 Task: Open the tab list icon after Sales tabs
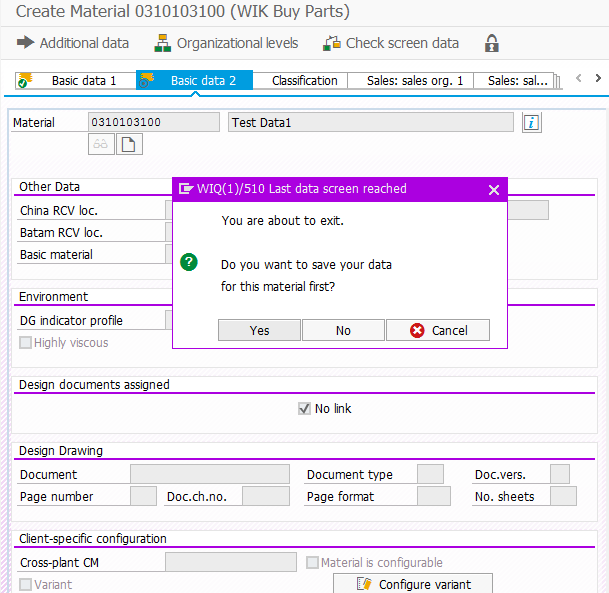click(x=557, y=81)
